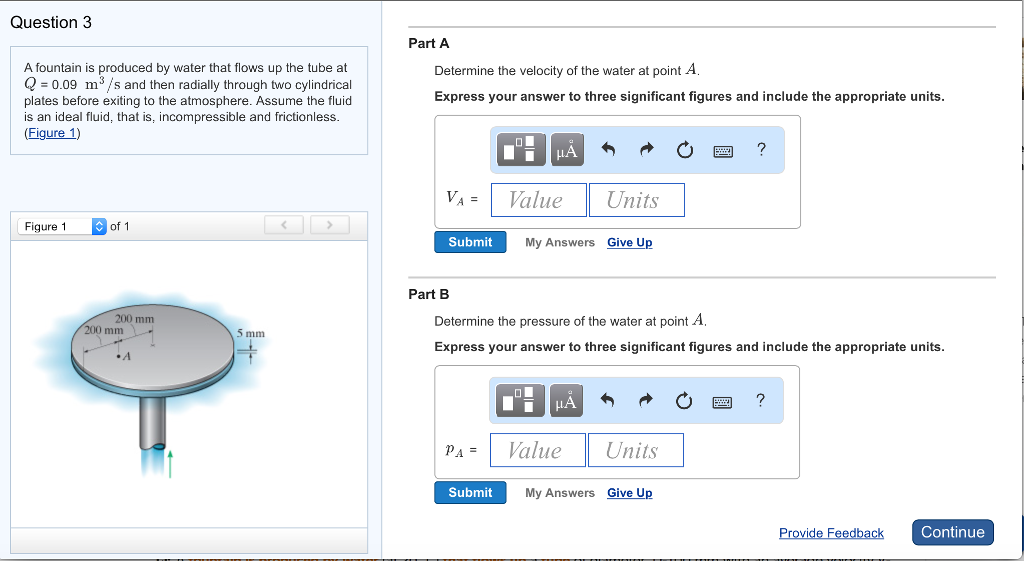Open the Figure 1 selector dropdown
The height and width of the screenshot is (561, 1024).
pyautogui.click(x=62, y=227)
